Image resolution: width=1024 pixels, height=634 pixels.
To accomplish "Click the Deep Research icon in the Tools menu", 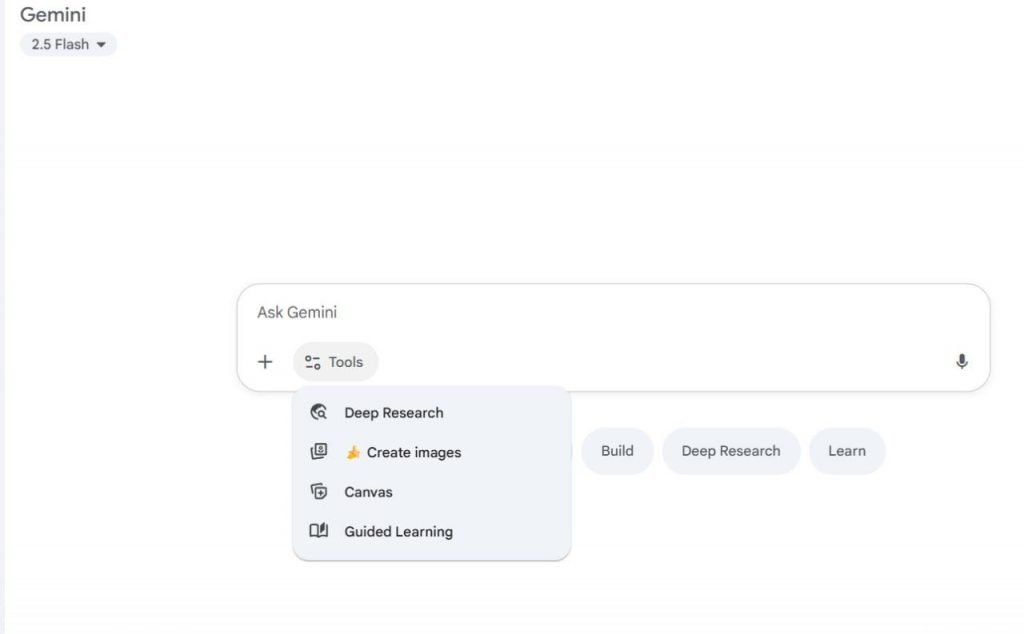I will pyautogui.click(x=319, y=412).
